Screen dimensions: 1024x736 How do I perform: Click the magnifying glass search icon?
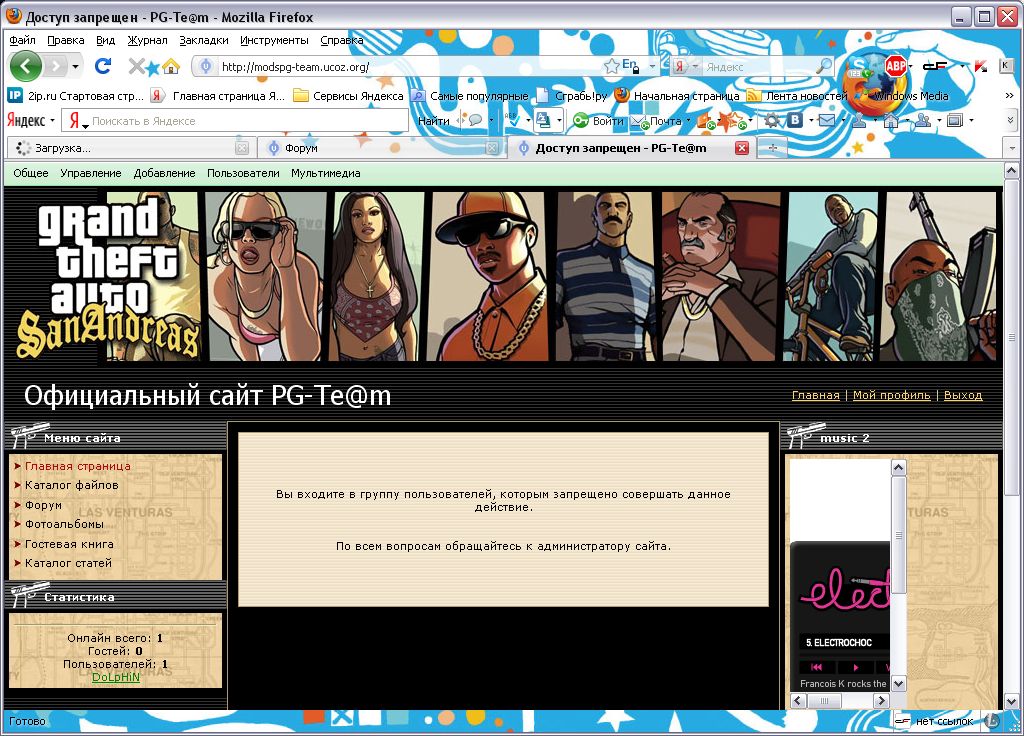[x=825, y=66]
